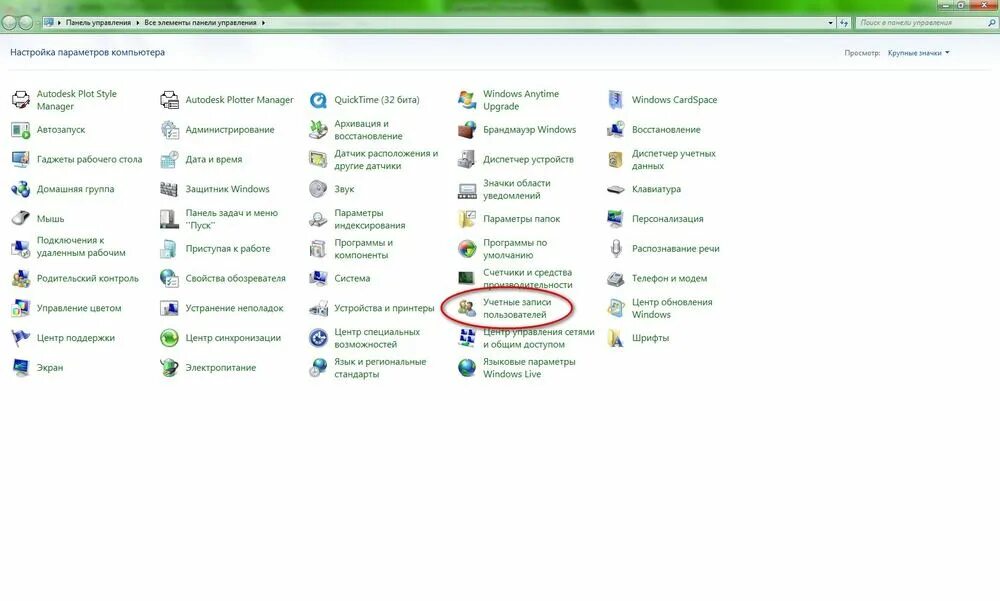Image resolution: width=1000 pixels, height=601 pixels.
Task: Open Датчик расположения и другие датчики link
Action: [x=386, y=159]
